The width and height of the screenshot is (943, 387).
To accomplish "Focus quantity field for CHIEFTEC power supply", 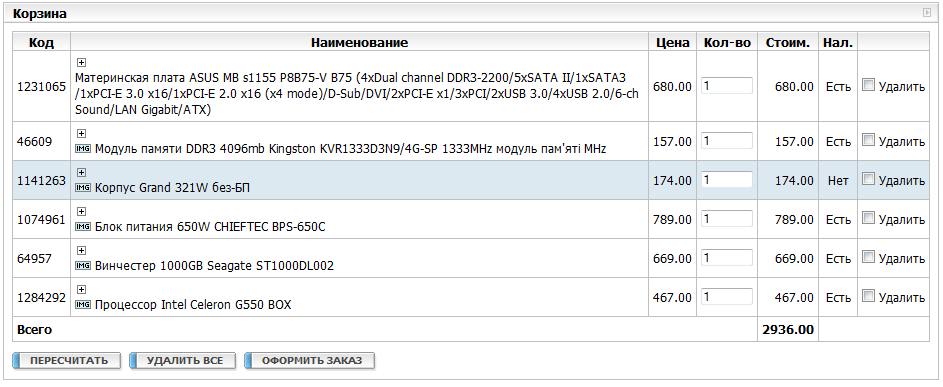I will click(726, 218).
